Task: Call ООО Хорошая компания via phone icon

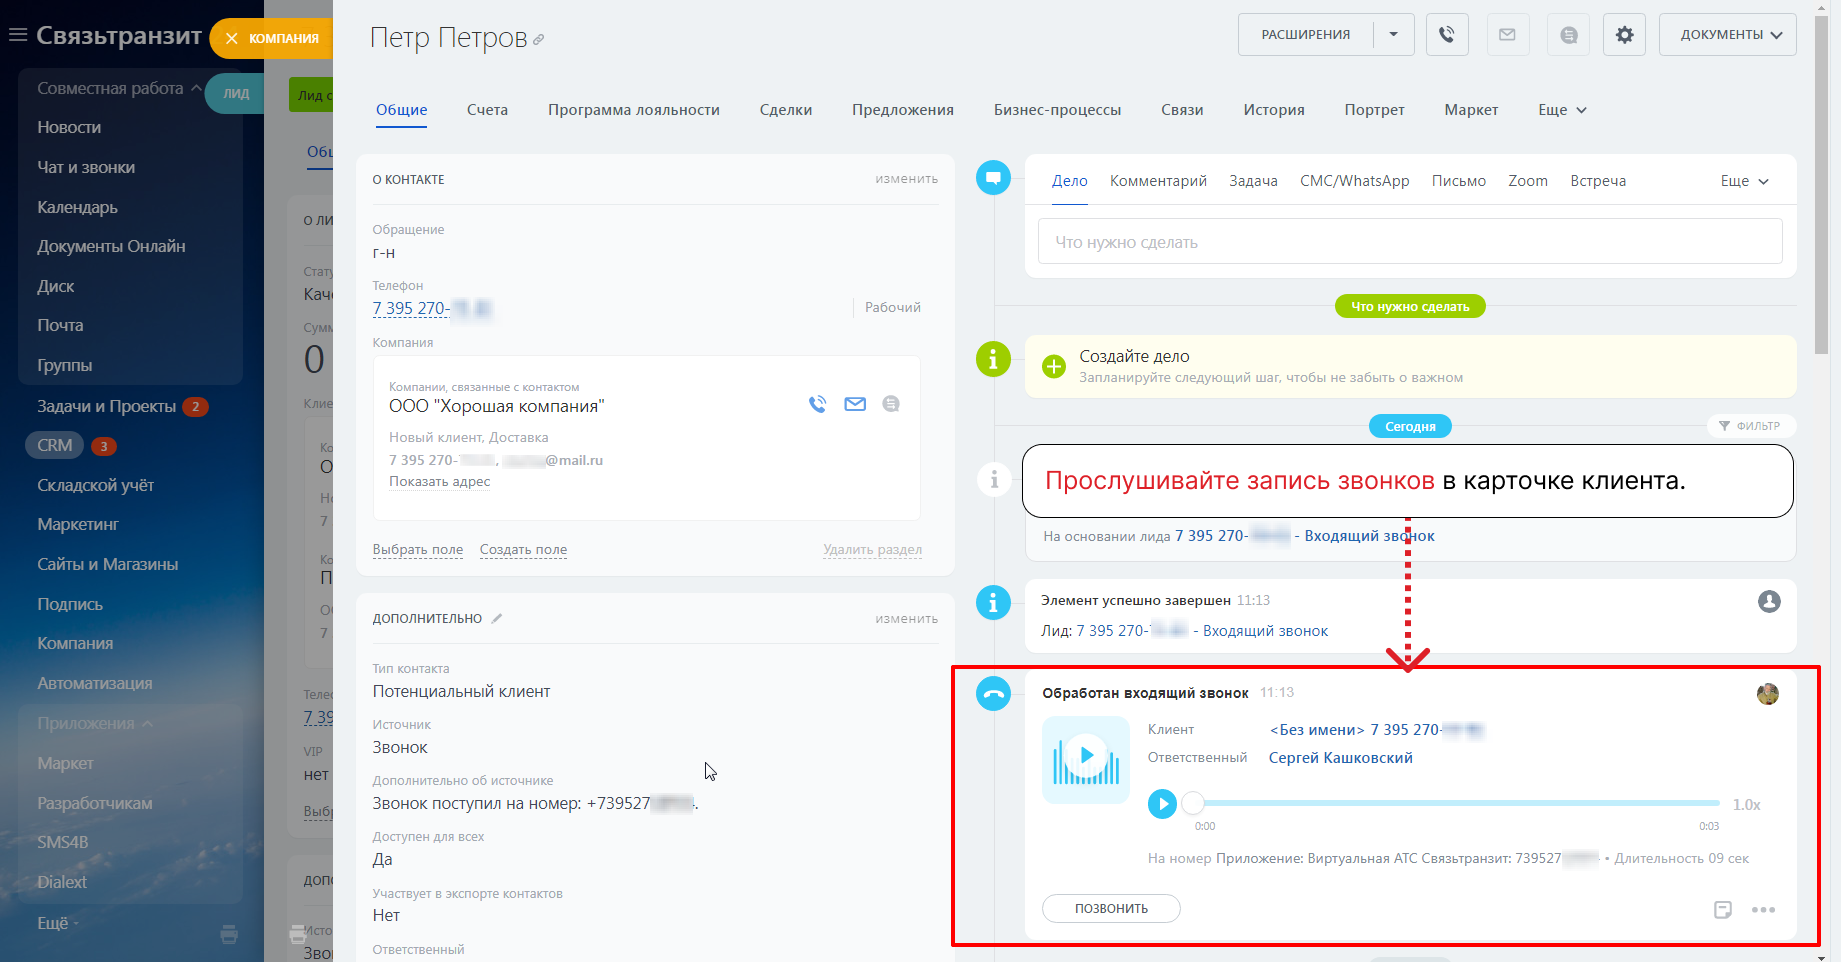Action: pyautogui.click(x=818, y=404)
